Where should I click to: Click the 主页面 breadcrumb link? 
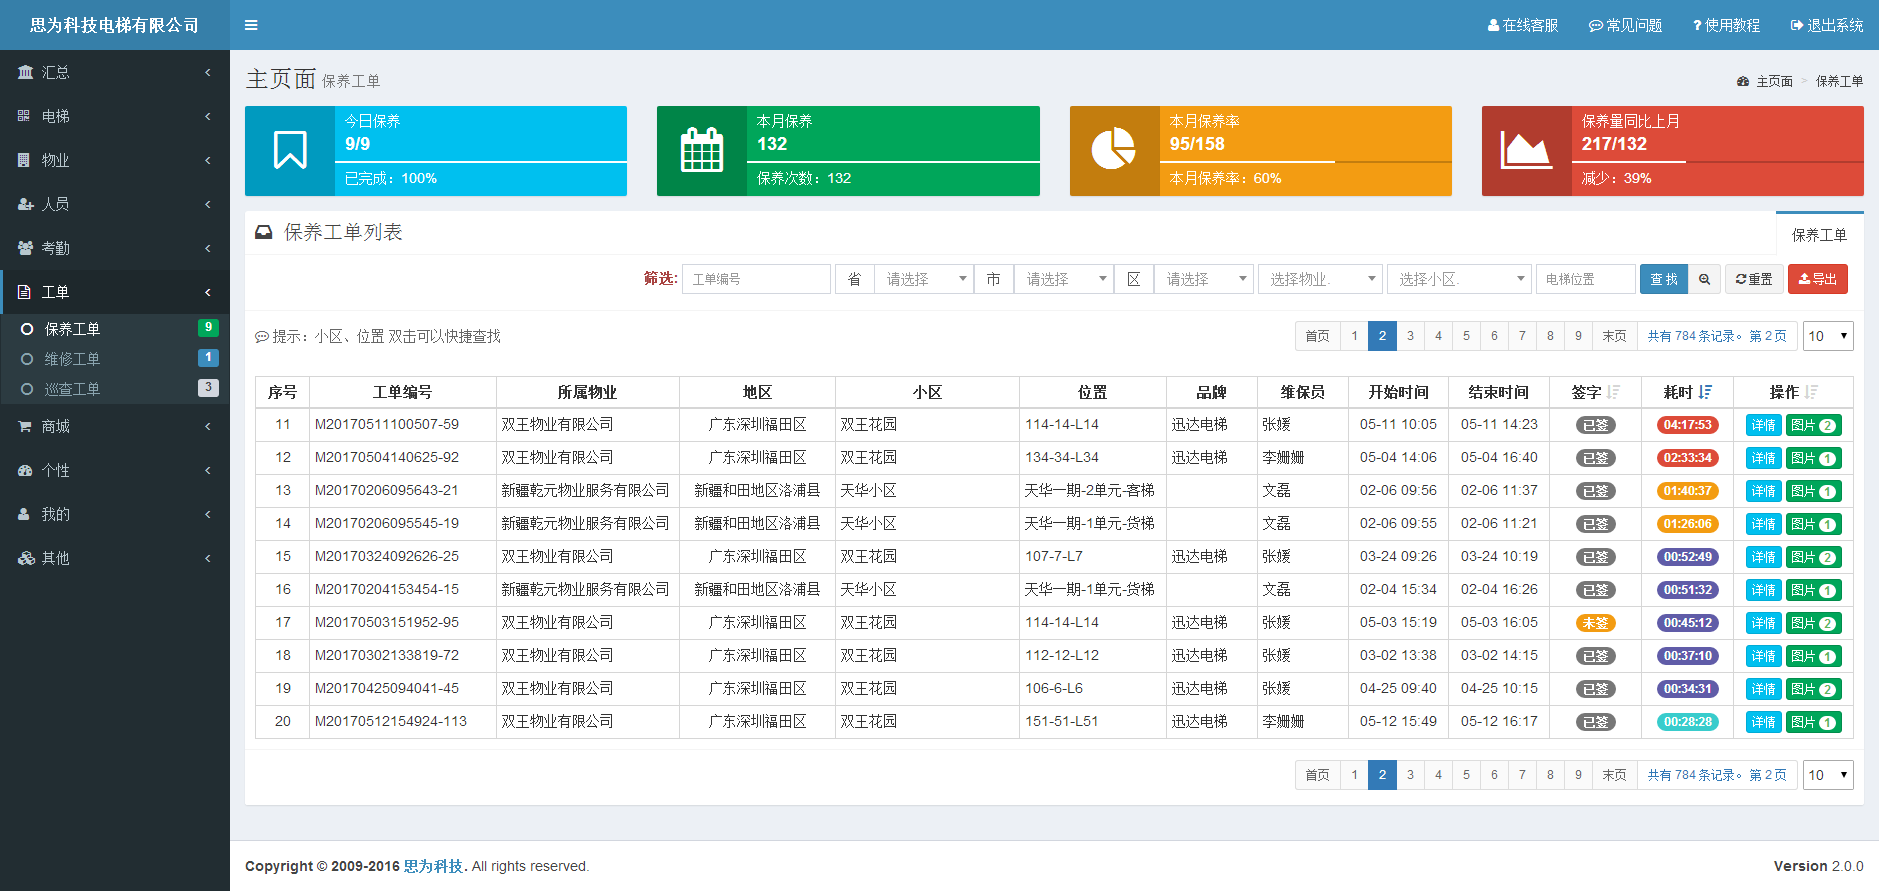[1775, 81]
